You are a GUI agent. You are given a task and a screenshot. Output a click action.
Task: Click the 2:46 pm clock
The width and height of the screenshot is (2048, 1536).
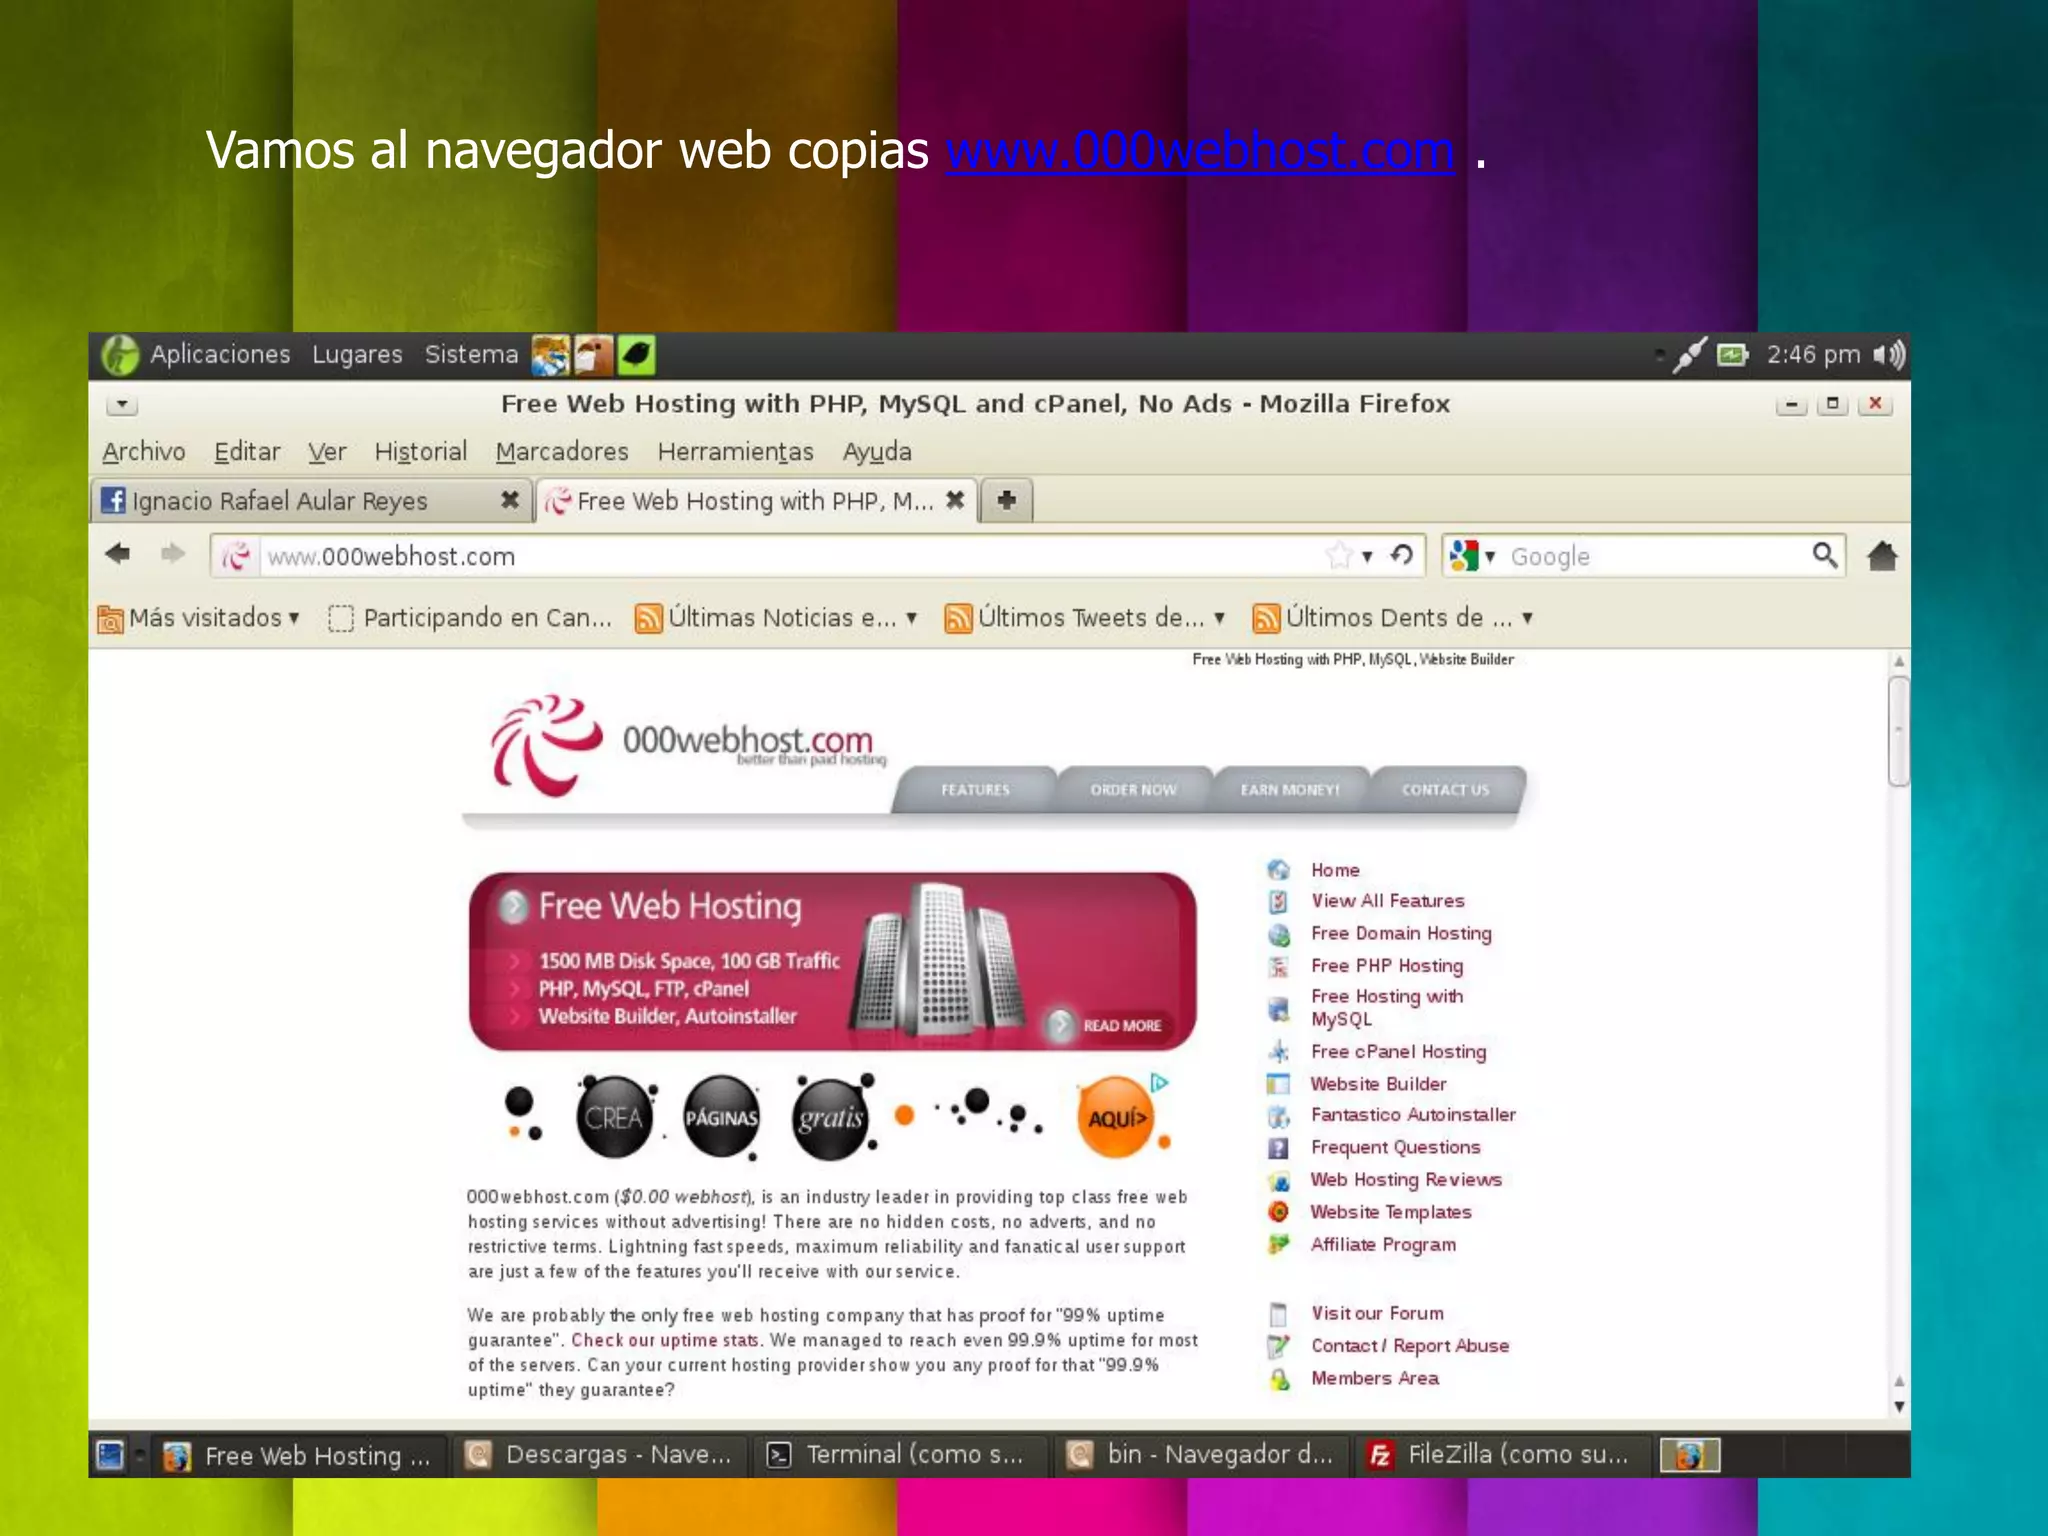click(x=1813, y=355)
